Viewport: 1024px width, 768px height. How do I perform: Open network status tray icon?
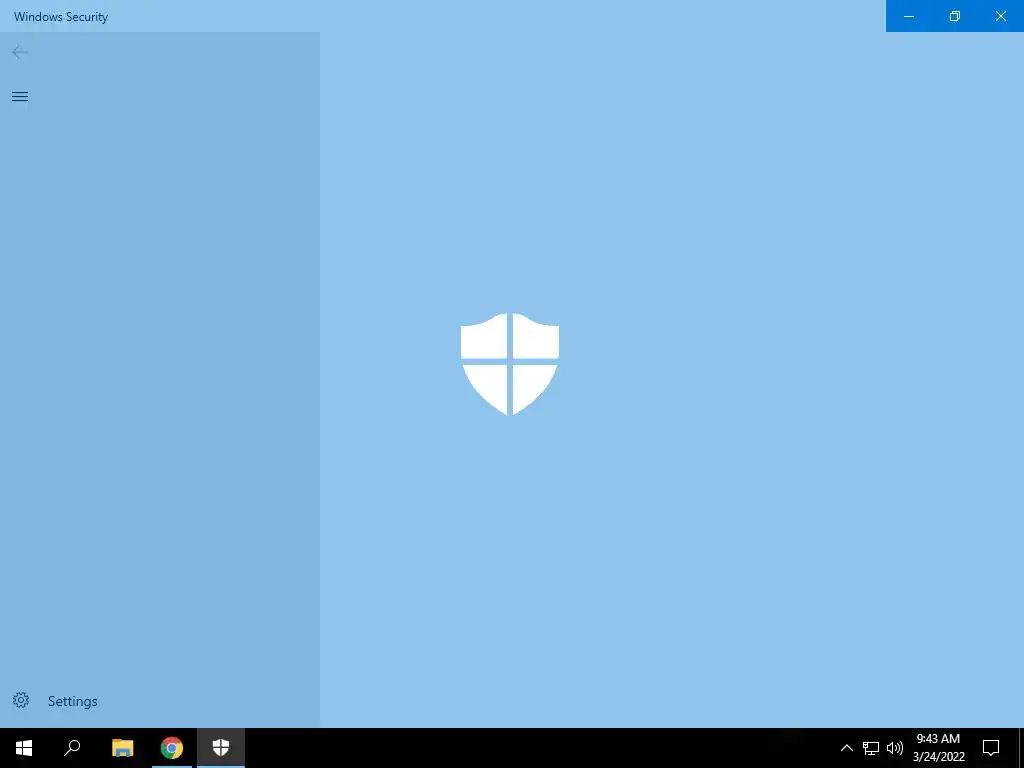point(871,748)
